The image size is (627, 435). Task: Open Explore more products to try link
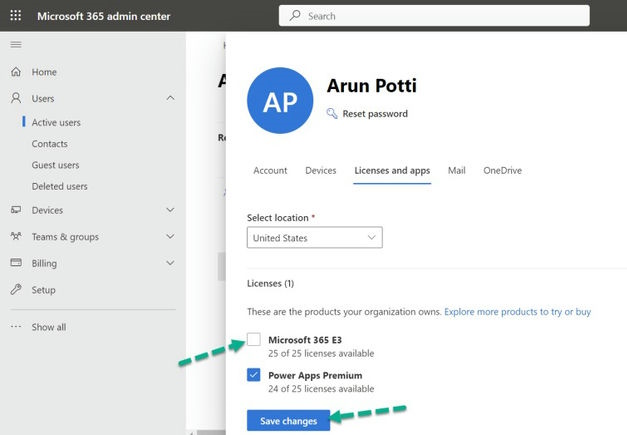click(x=517, y=312)
